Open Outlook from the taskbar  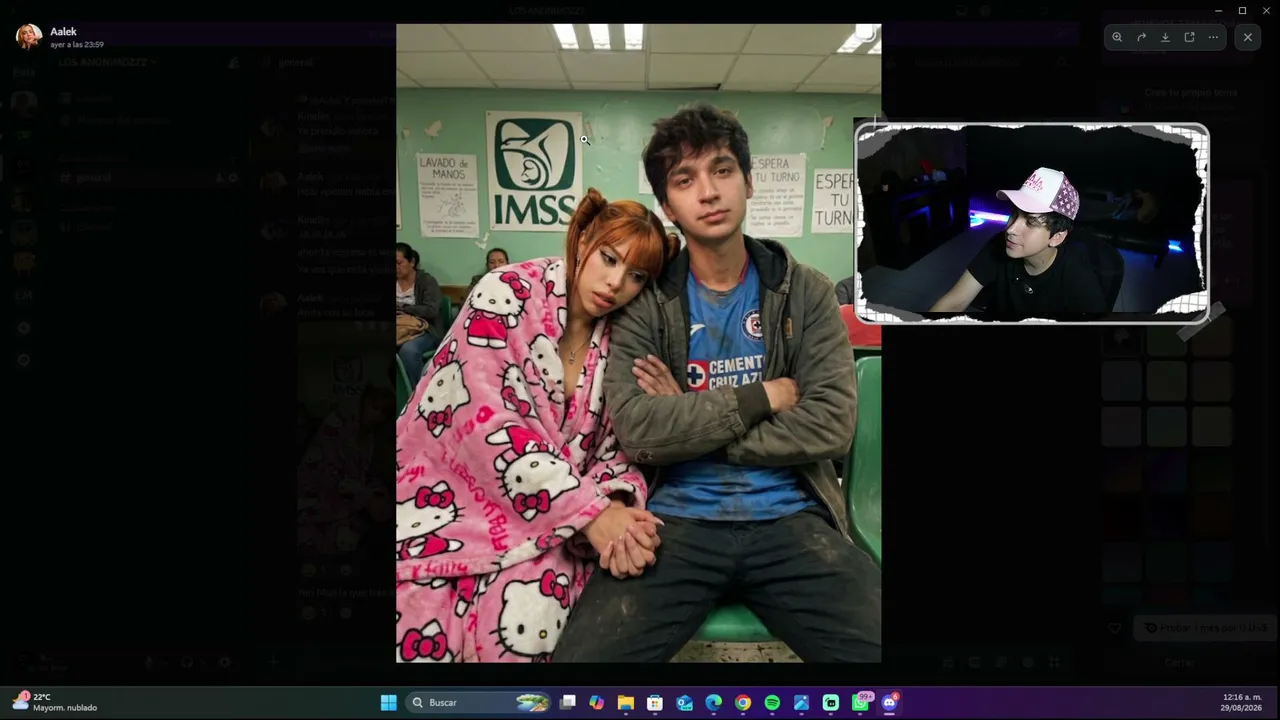[685, 703]
